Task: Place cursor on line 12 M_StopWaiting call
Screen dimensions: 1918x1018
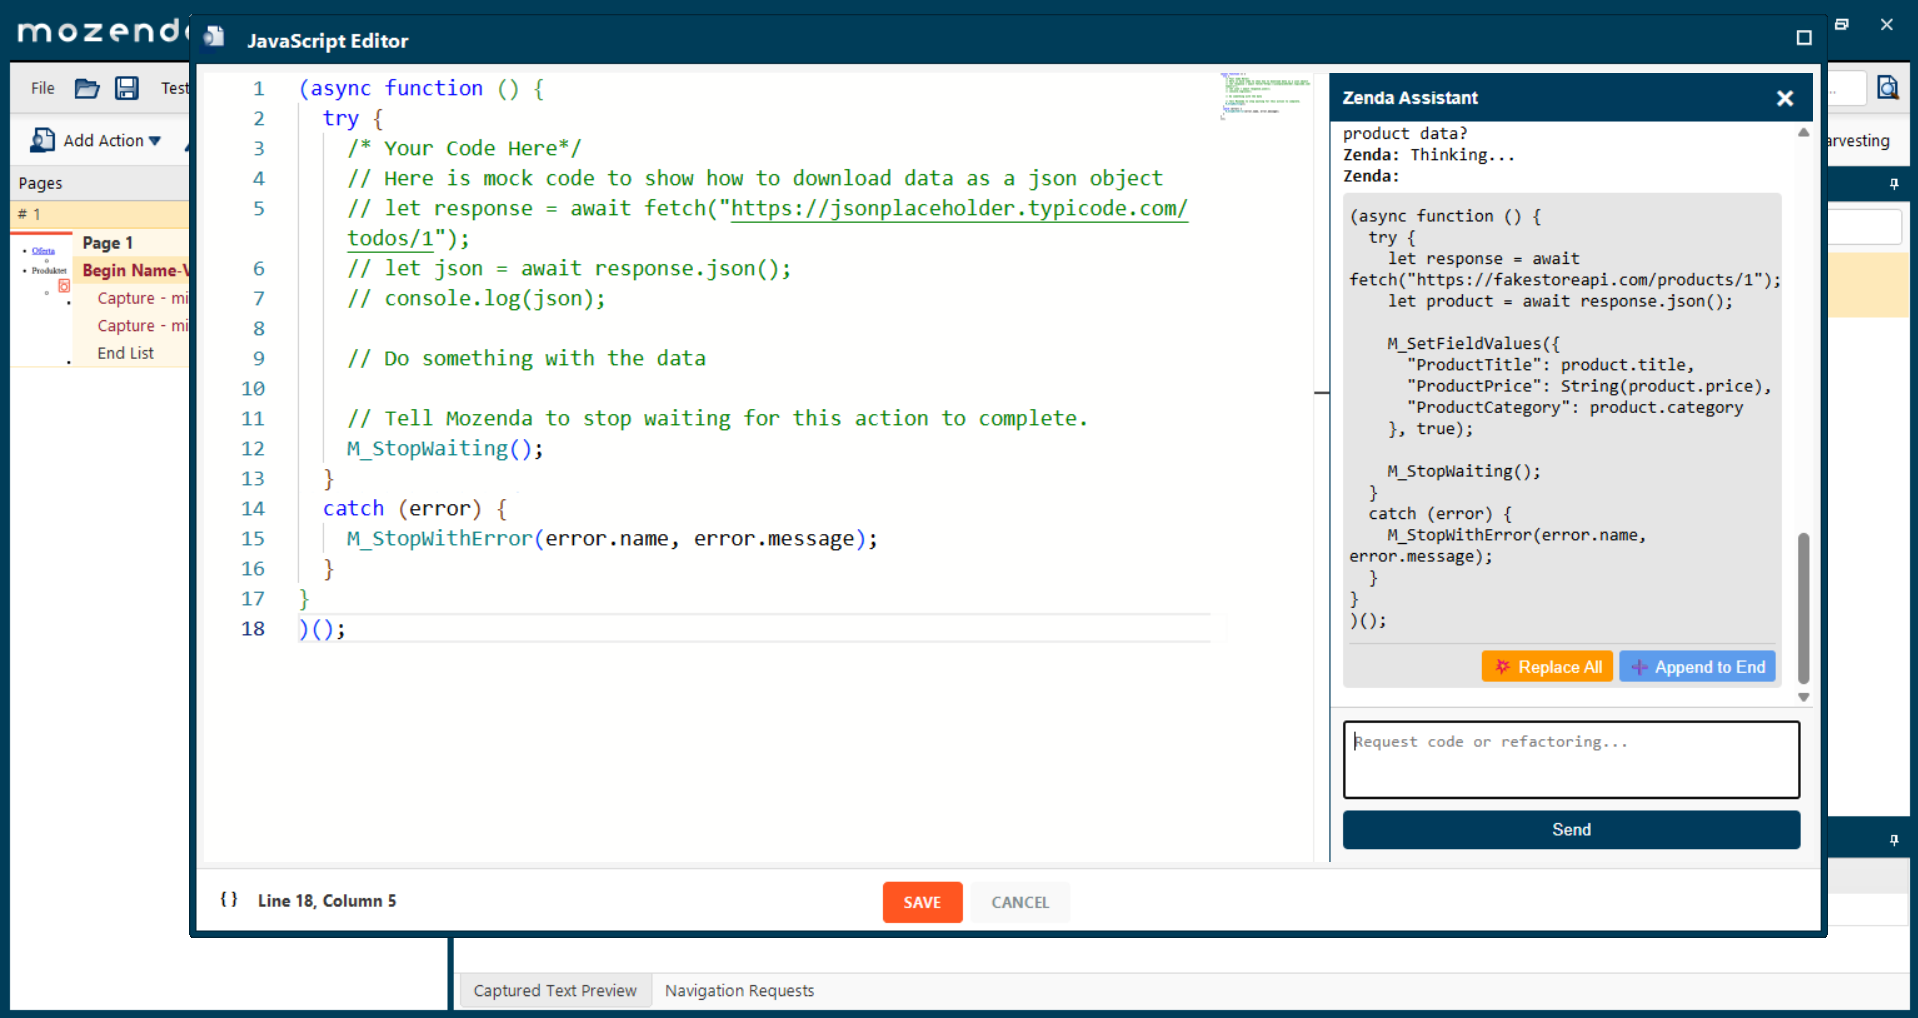Action: pos(444,448)
